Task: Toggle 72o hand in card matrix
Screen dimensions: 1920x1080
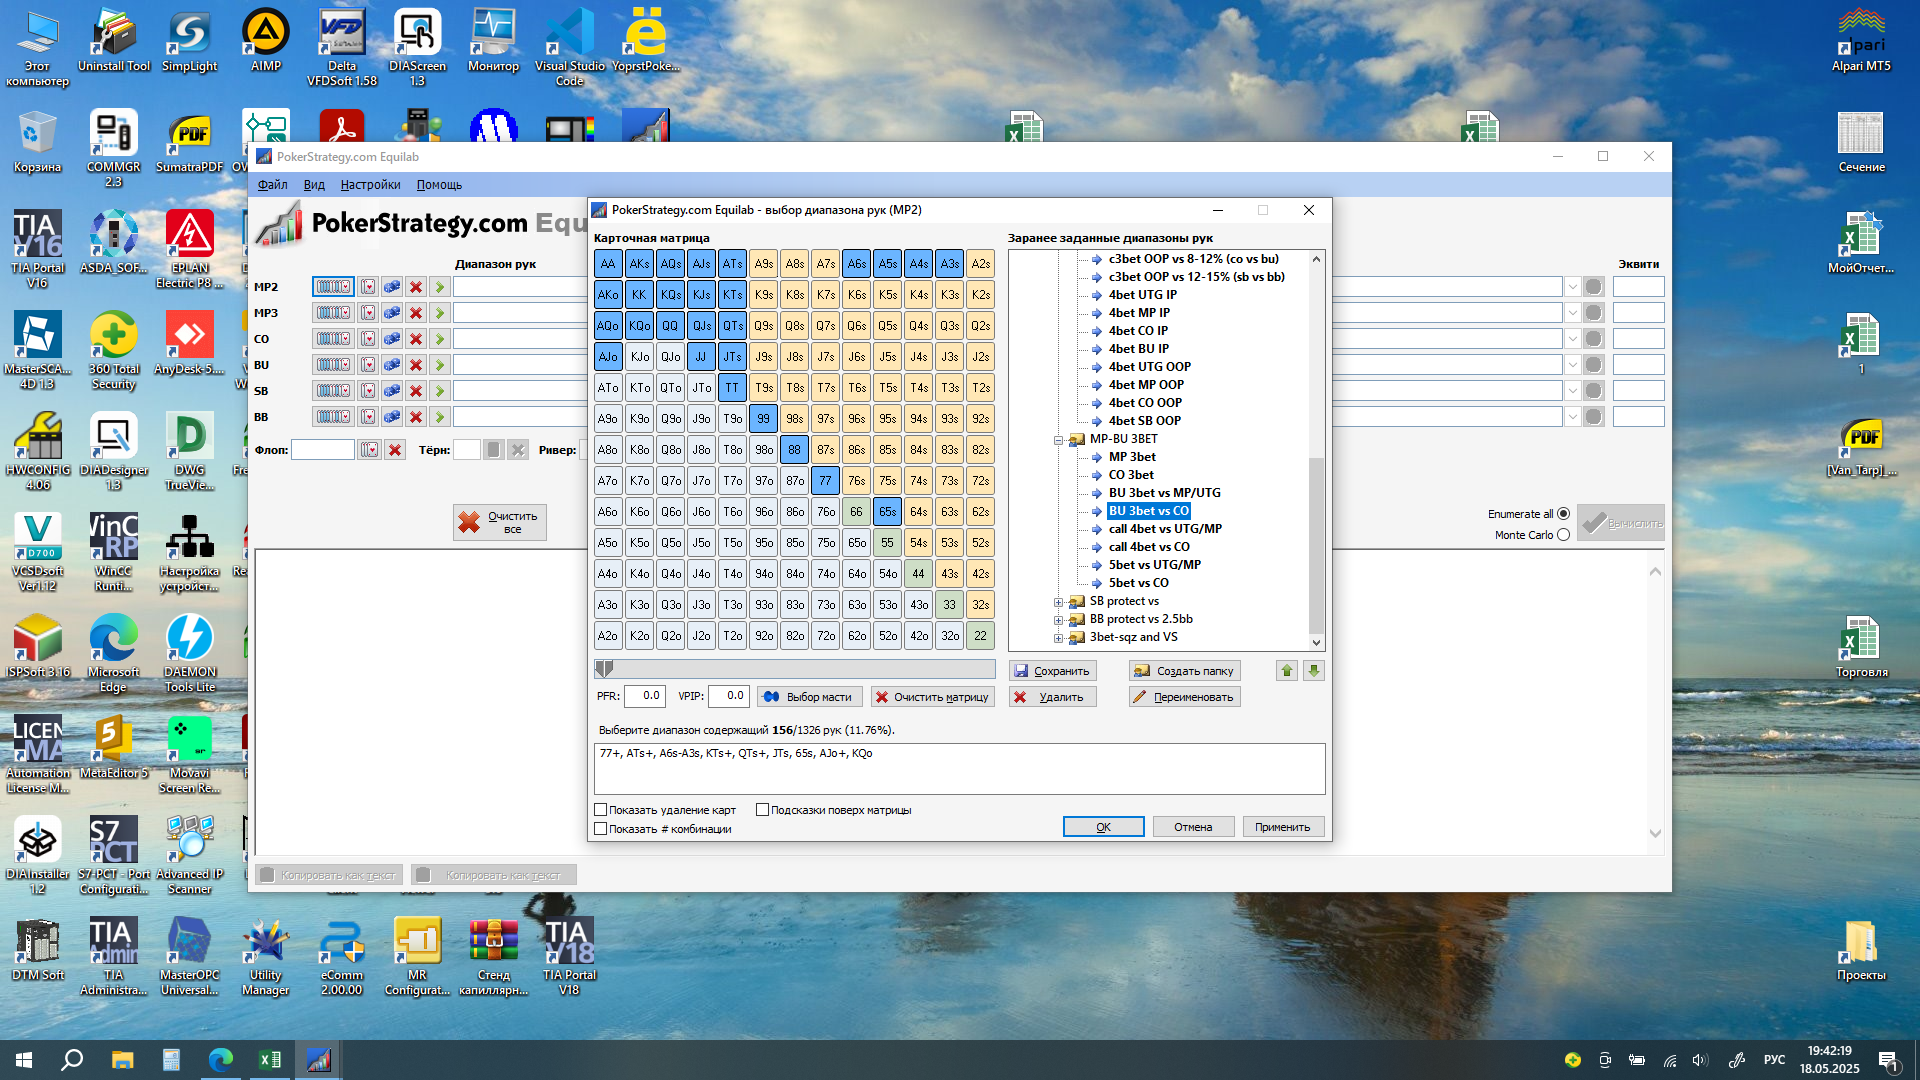Action: click(826, 635)
